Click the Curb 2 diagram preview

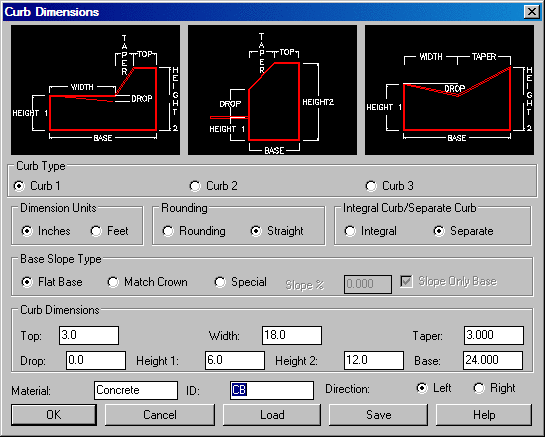point(272,90)
